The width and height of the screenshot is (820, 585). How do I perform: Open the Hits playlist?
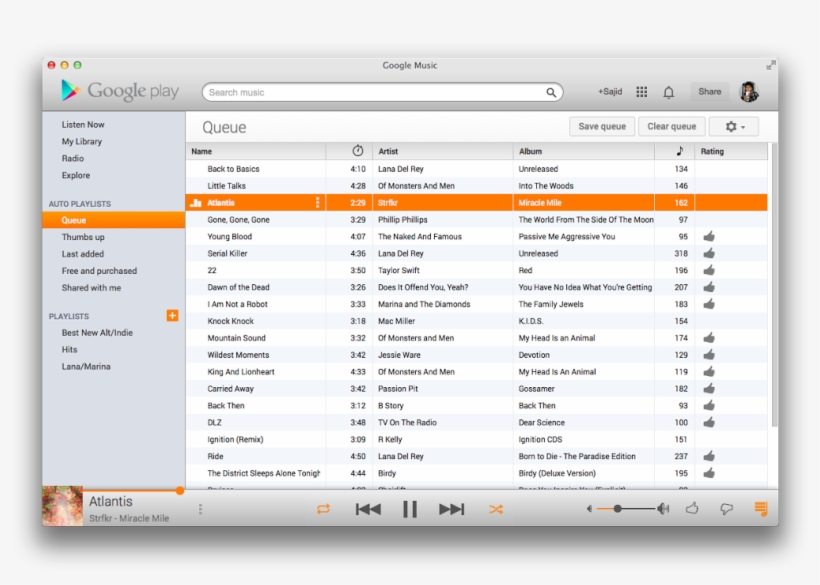69,350
